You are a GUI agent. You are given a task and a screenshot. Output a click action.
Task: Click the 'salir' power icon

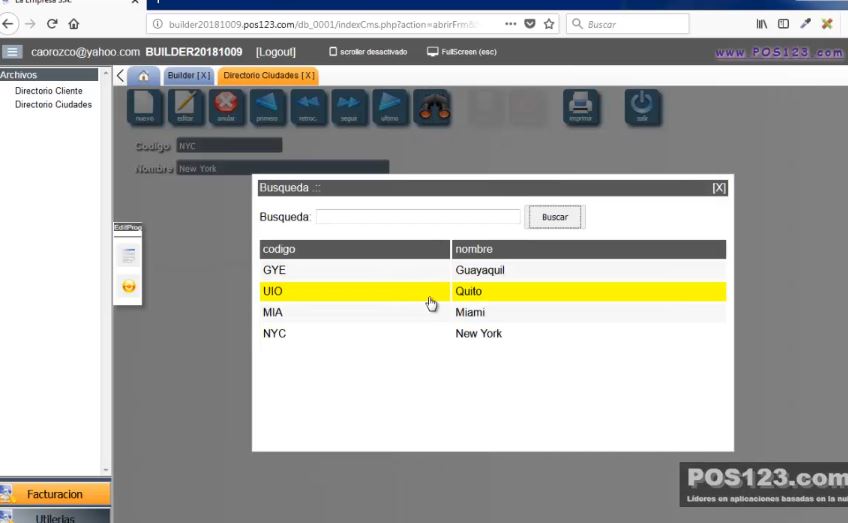coord(642,106)
